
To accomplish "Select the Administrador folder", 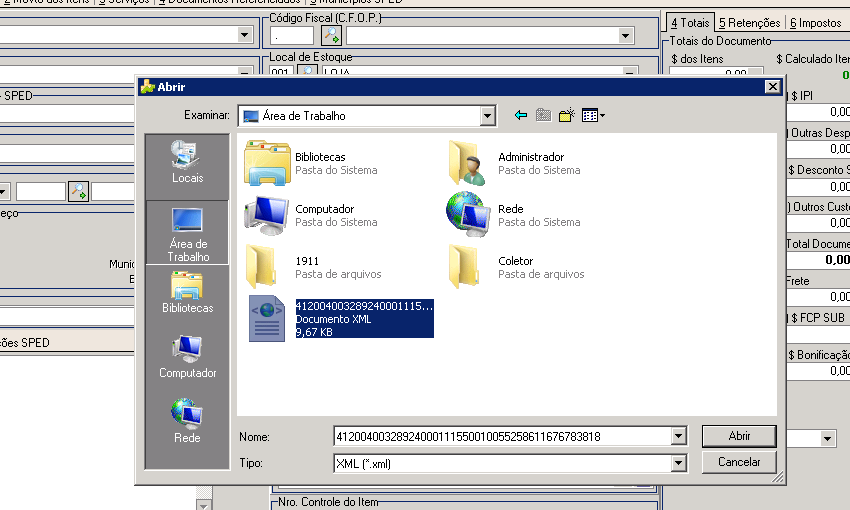I will [514, 163].
